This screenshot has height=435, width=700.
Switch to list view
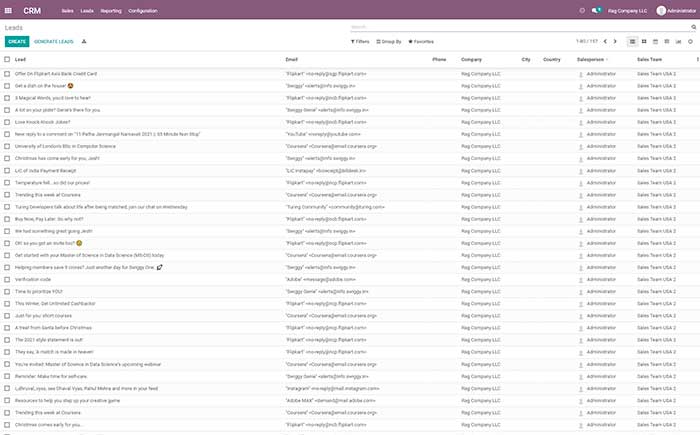[x=632, y=42]
